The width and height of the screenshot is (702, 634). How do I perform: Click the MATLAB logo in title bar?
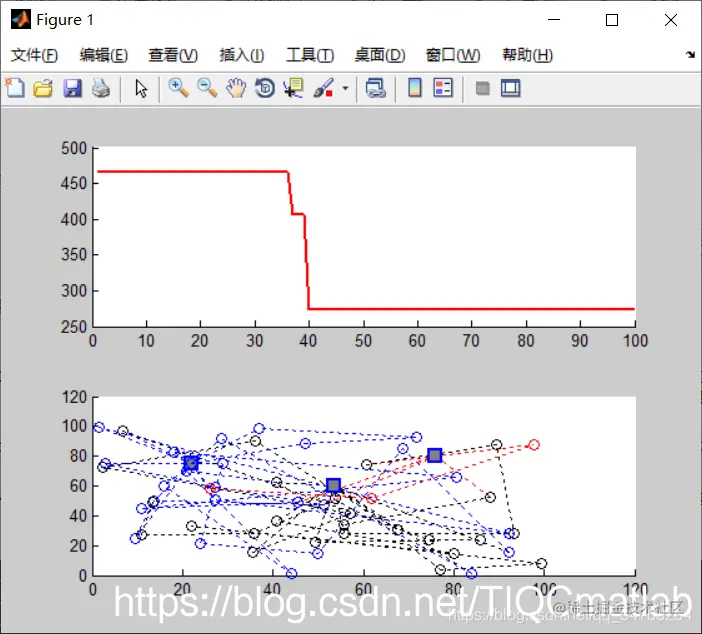21,20
